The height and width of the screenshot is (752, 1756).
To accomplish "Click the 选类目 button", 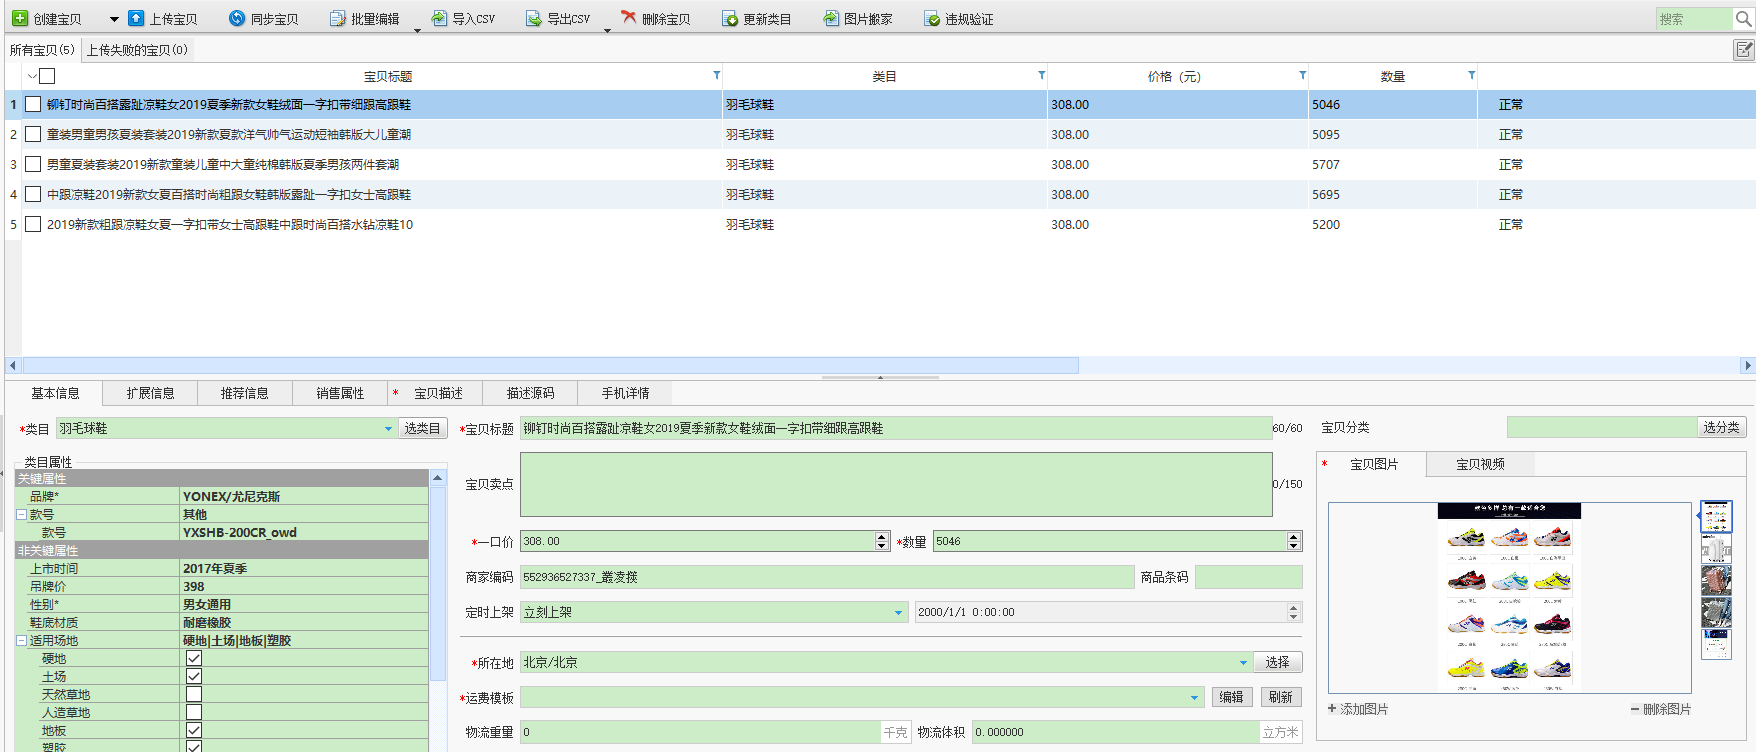I will [421, 428].
